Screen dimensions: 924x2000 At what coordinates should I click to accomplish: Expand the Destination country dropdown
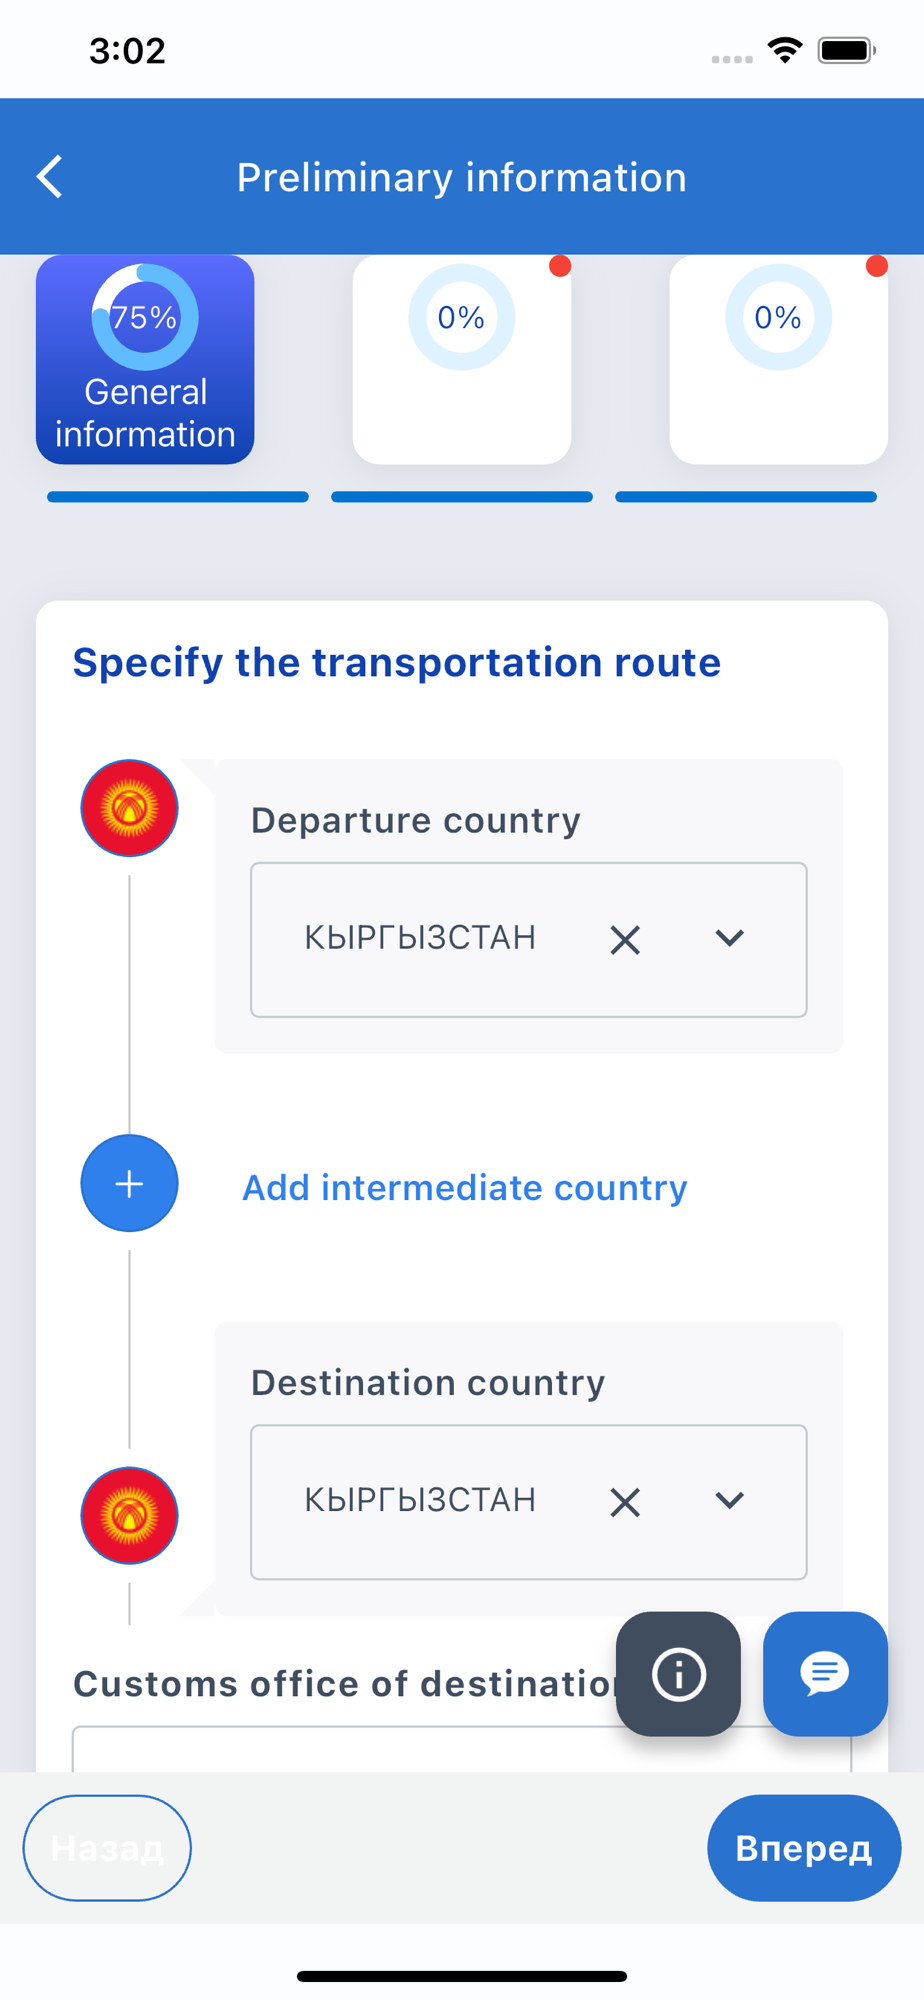coord(730,1500)
